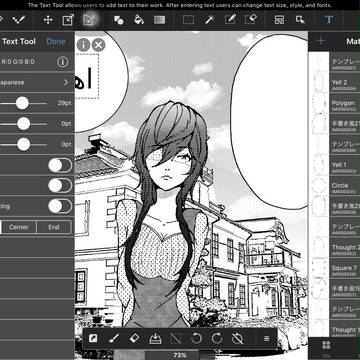The width and height of the screenshot is (360, 360).
Task: Tap the Polygon thumbnail preview
Action: 320,103
